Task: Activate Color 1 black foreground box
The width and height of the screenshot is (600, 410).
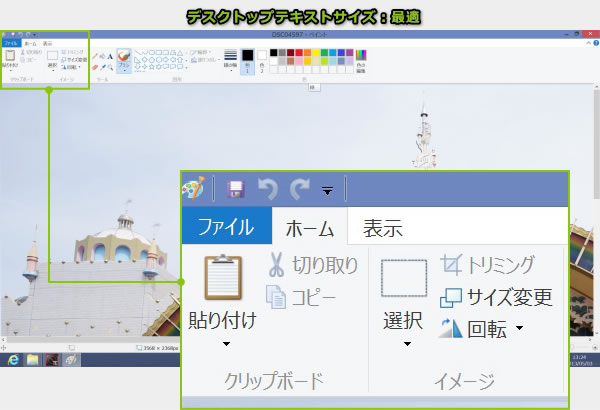Action: 247,61
